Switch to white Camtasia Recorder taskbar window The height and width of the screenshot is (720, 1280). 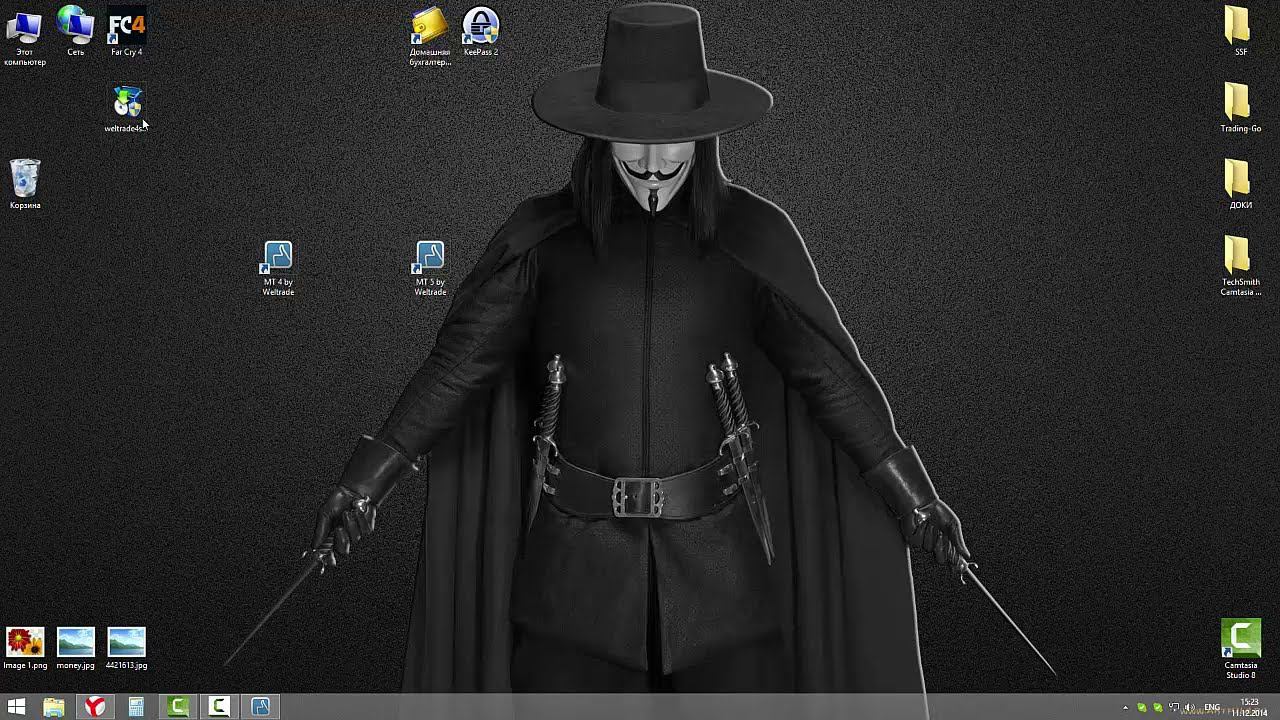pos(219,707)
